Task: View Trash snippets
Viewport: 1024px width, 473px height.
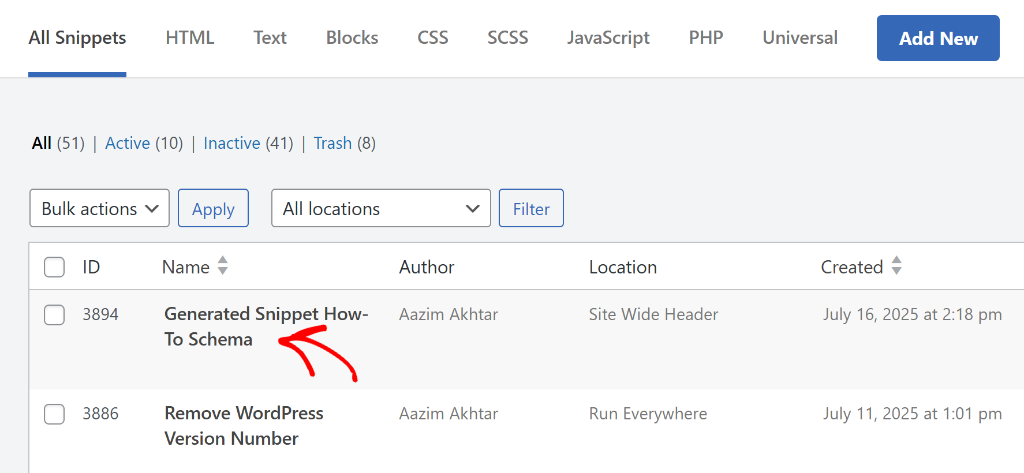Action: (x=333, y=143)
